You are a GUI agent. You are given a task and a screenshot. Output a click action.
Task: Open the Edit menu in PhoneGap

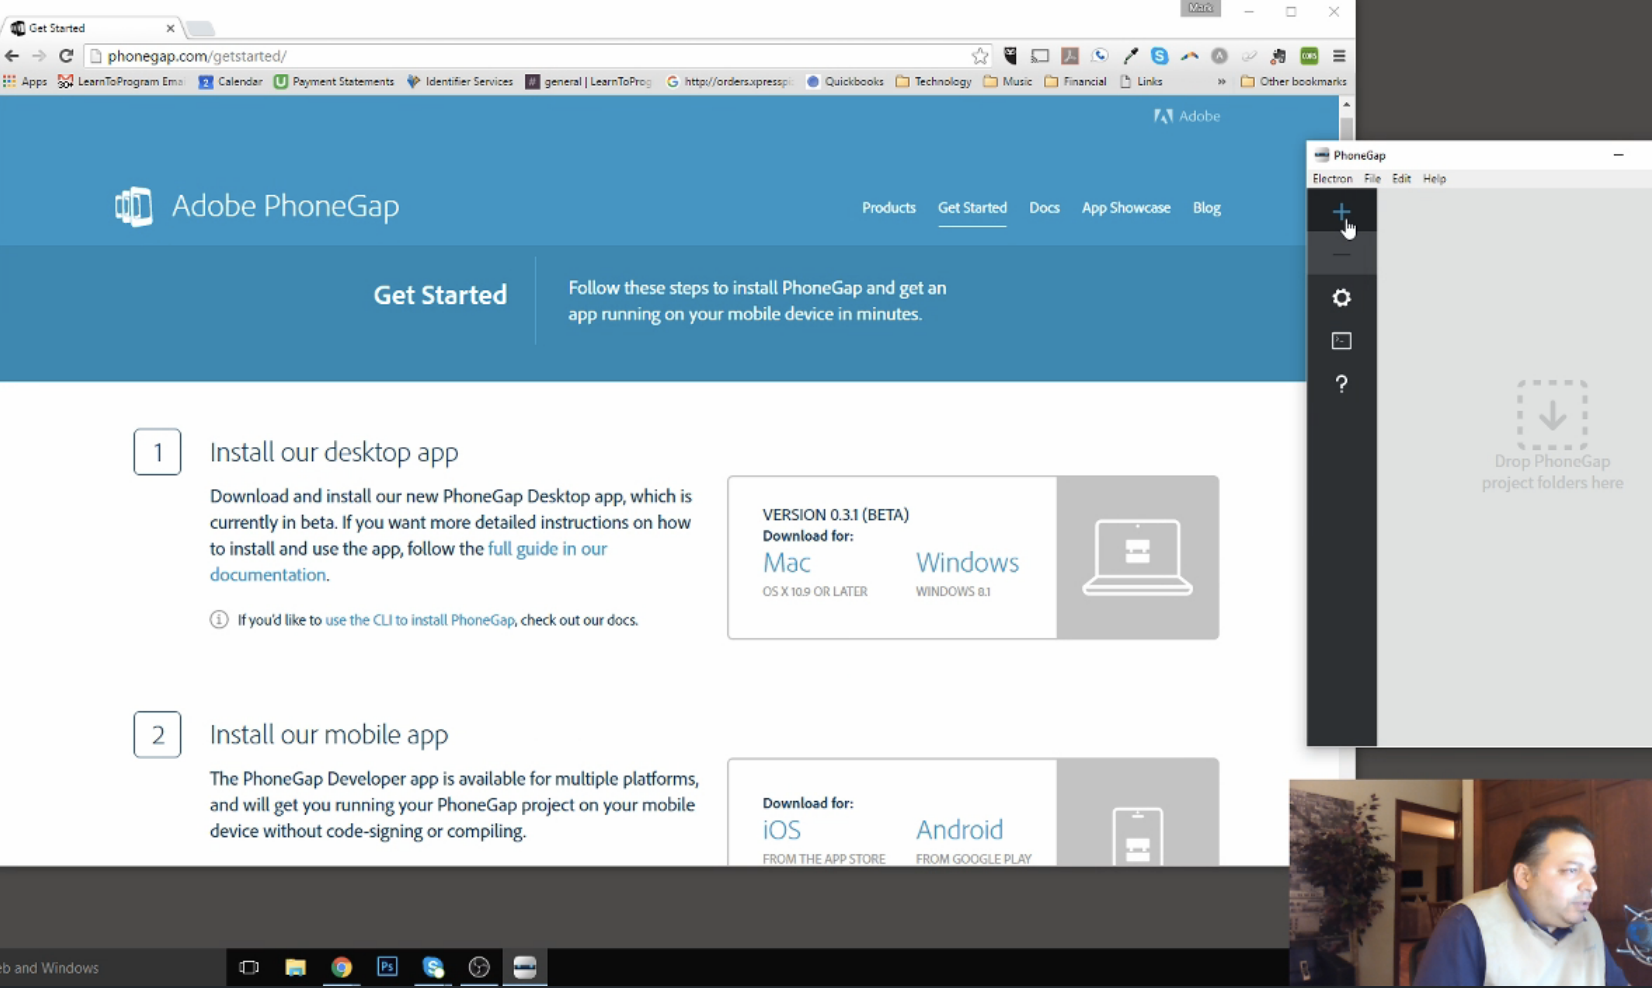(x=1401, y=179)
